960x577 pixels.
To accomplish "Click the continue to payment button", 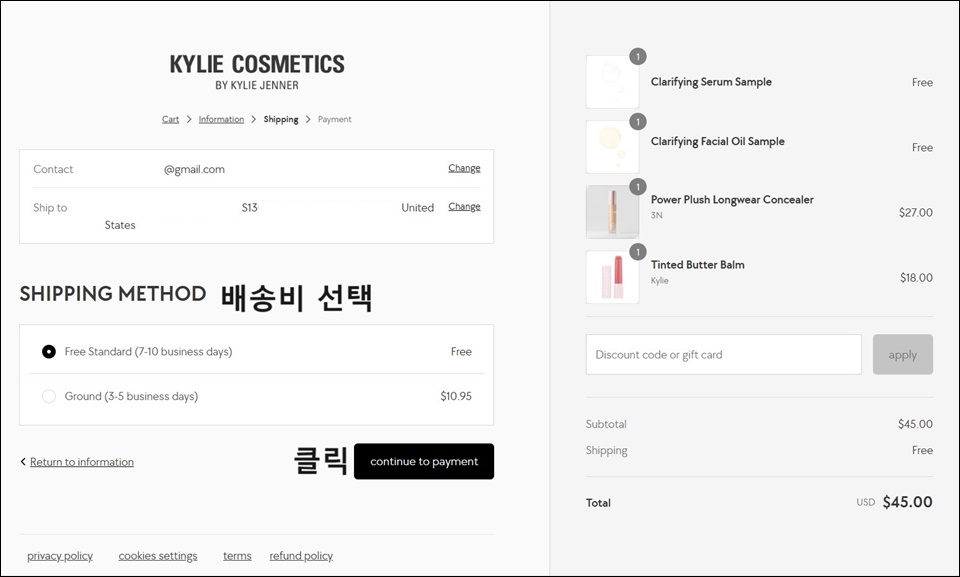I will point(424,461).
